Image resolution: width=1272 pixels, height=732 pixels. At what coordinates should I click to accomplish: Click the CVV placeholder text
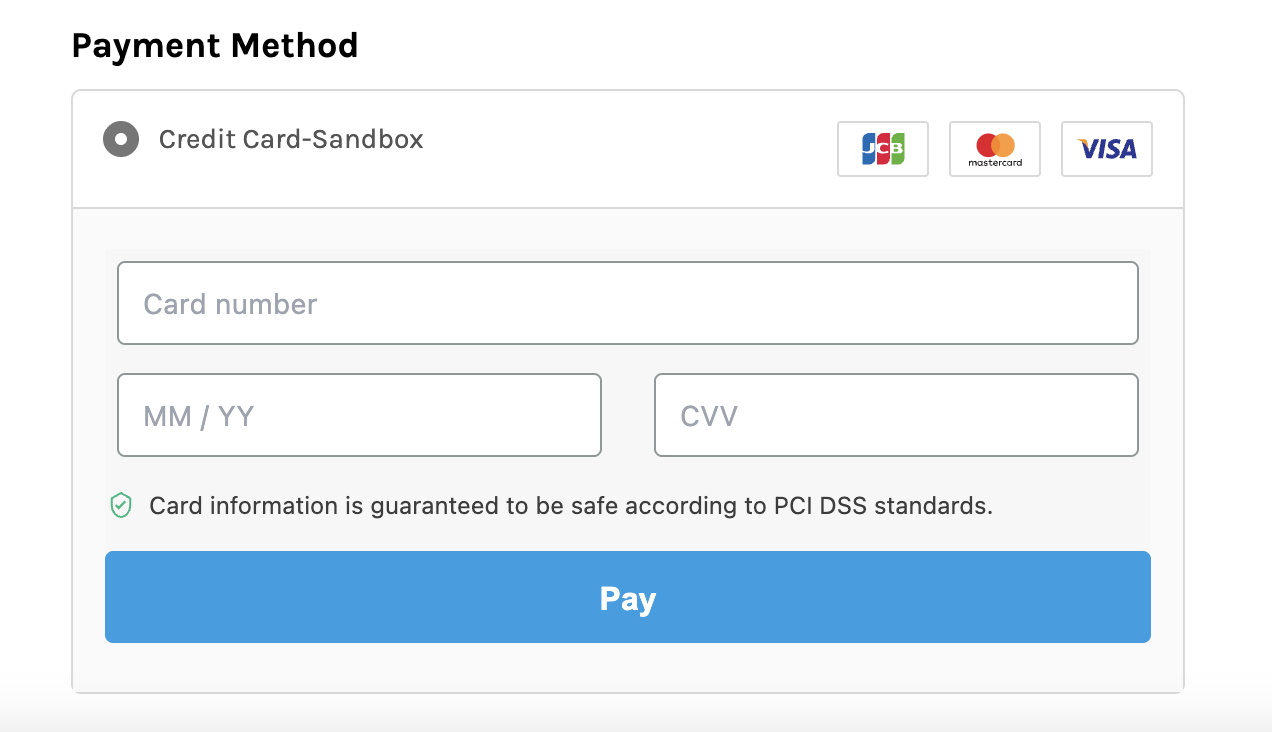709,416
